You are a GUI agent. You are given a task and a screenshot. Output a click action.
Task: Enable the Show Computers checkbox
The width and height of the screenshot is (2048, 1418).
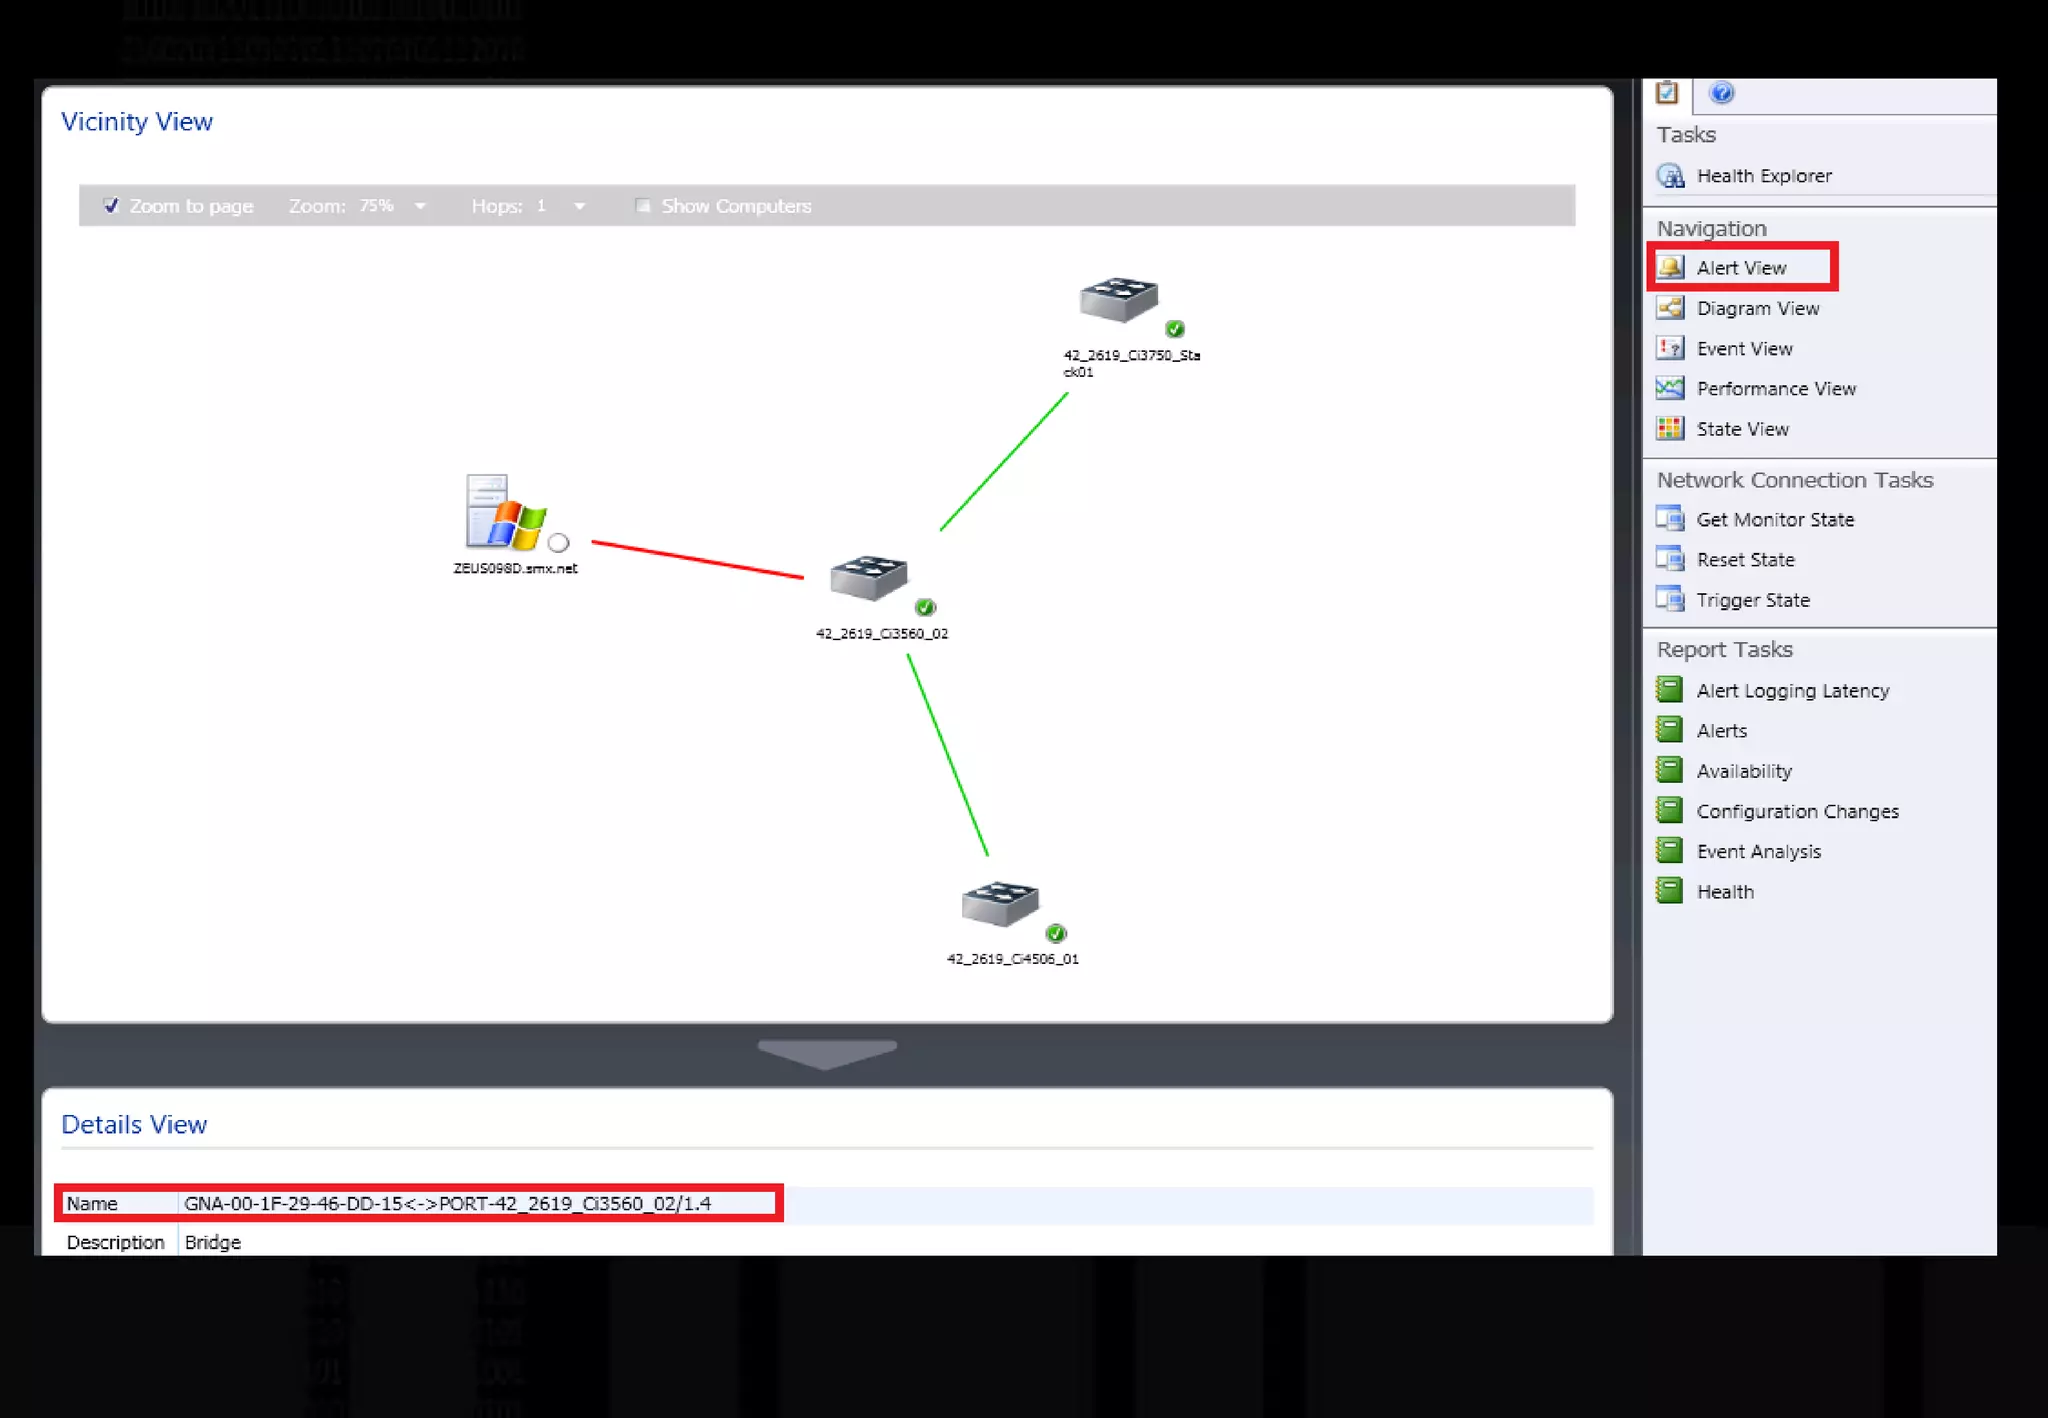point(643,205)
